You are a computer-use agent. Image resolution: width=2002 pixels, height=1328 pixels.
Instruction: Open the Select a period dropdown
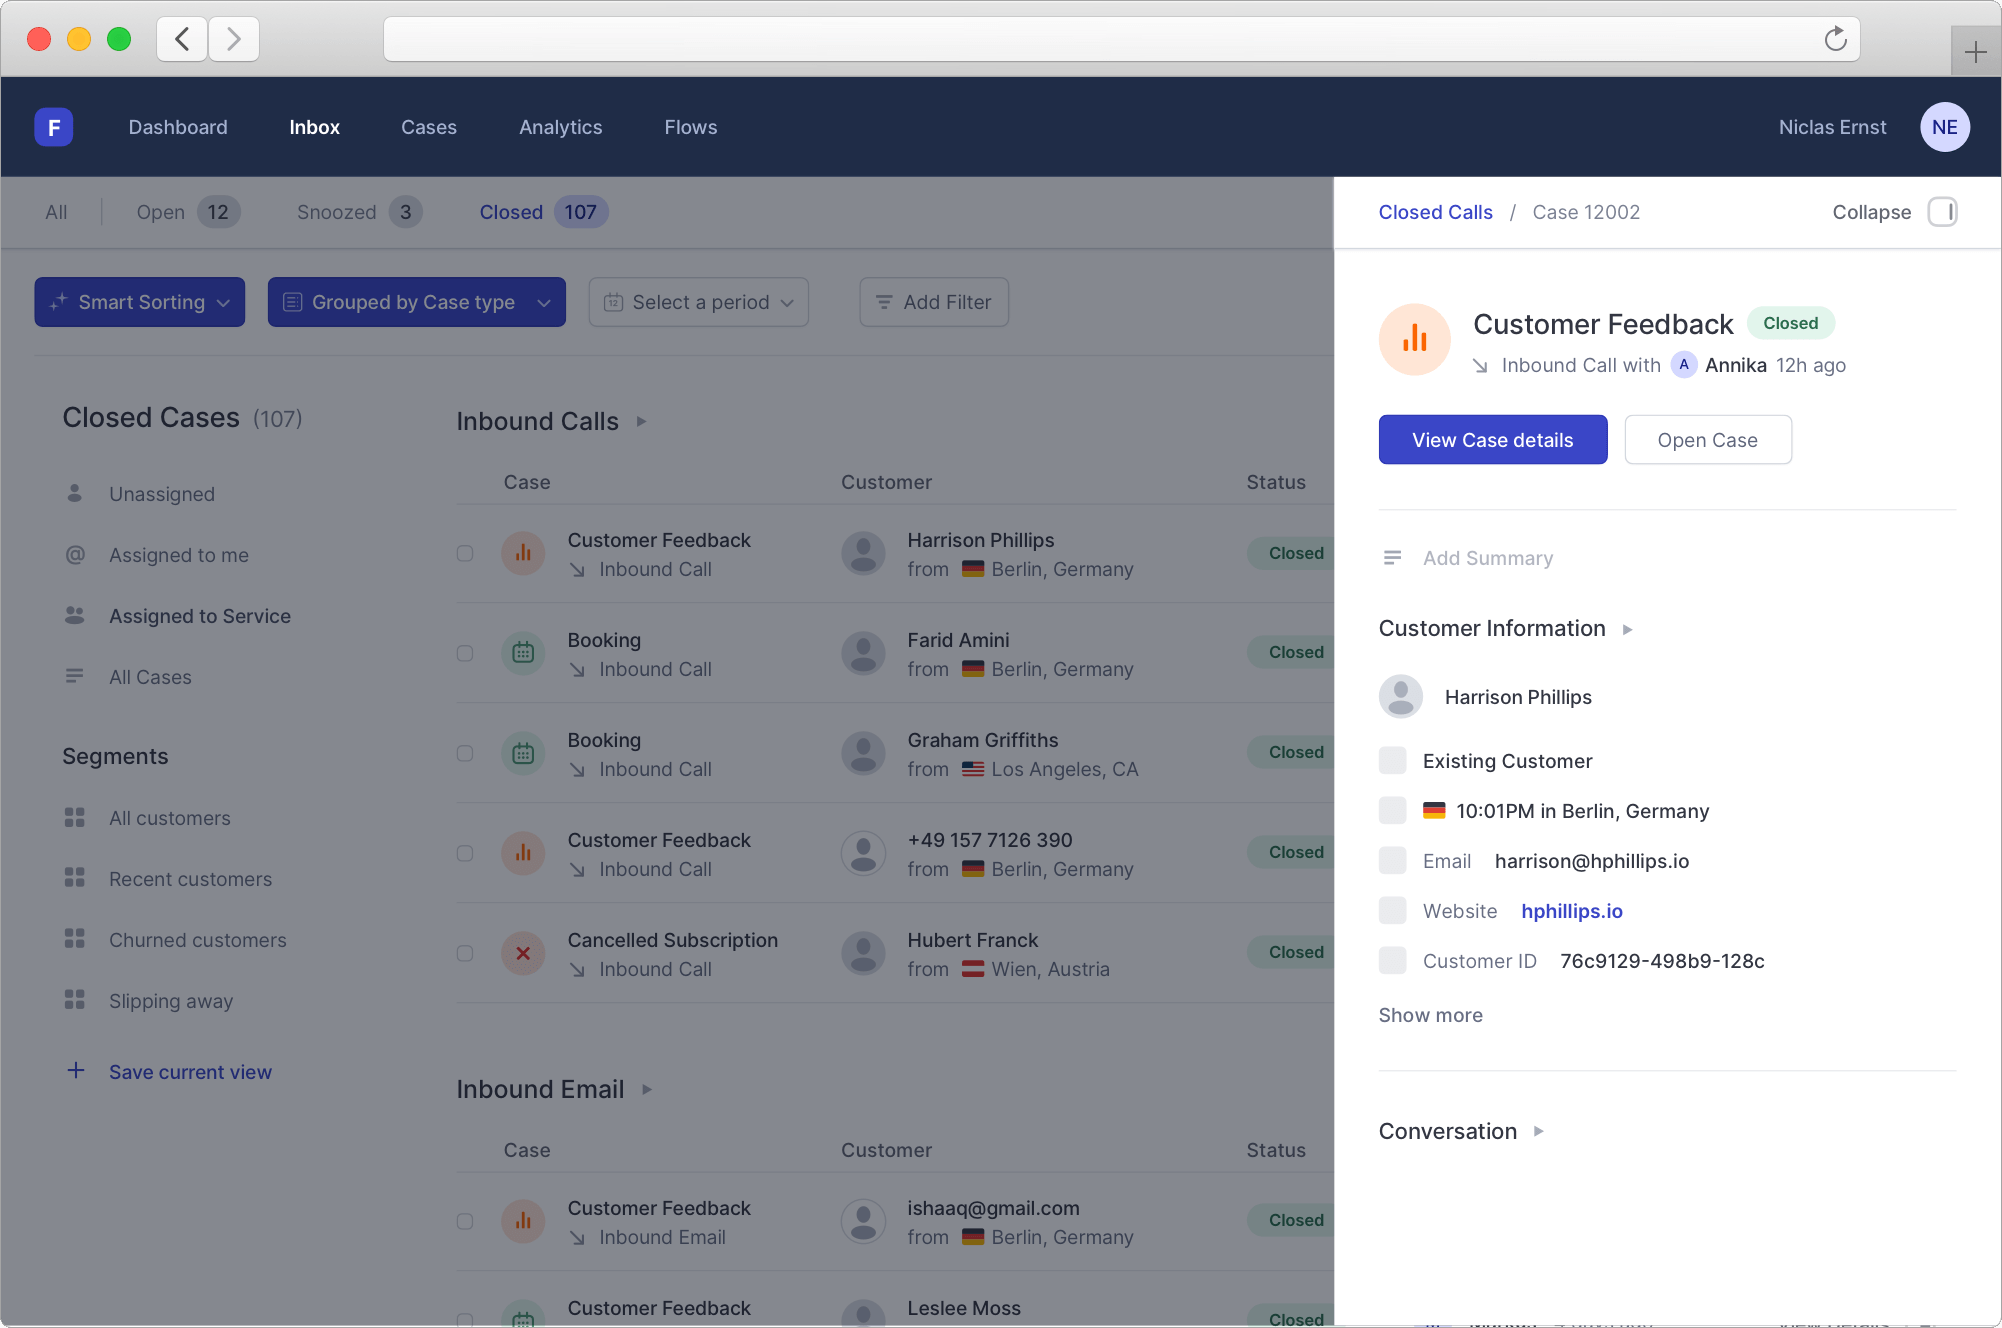pos(699,302)
